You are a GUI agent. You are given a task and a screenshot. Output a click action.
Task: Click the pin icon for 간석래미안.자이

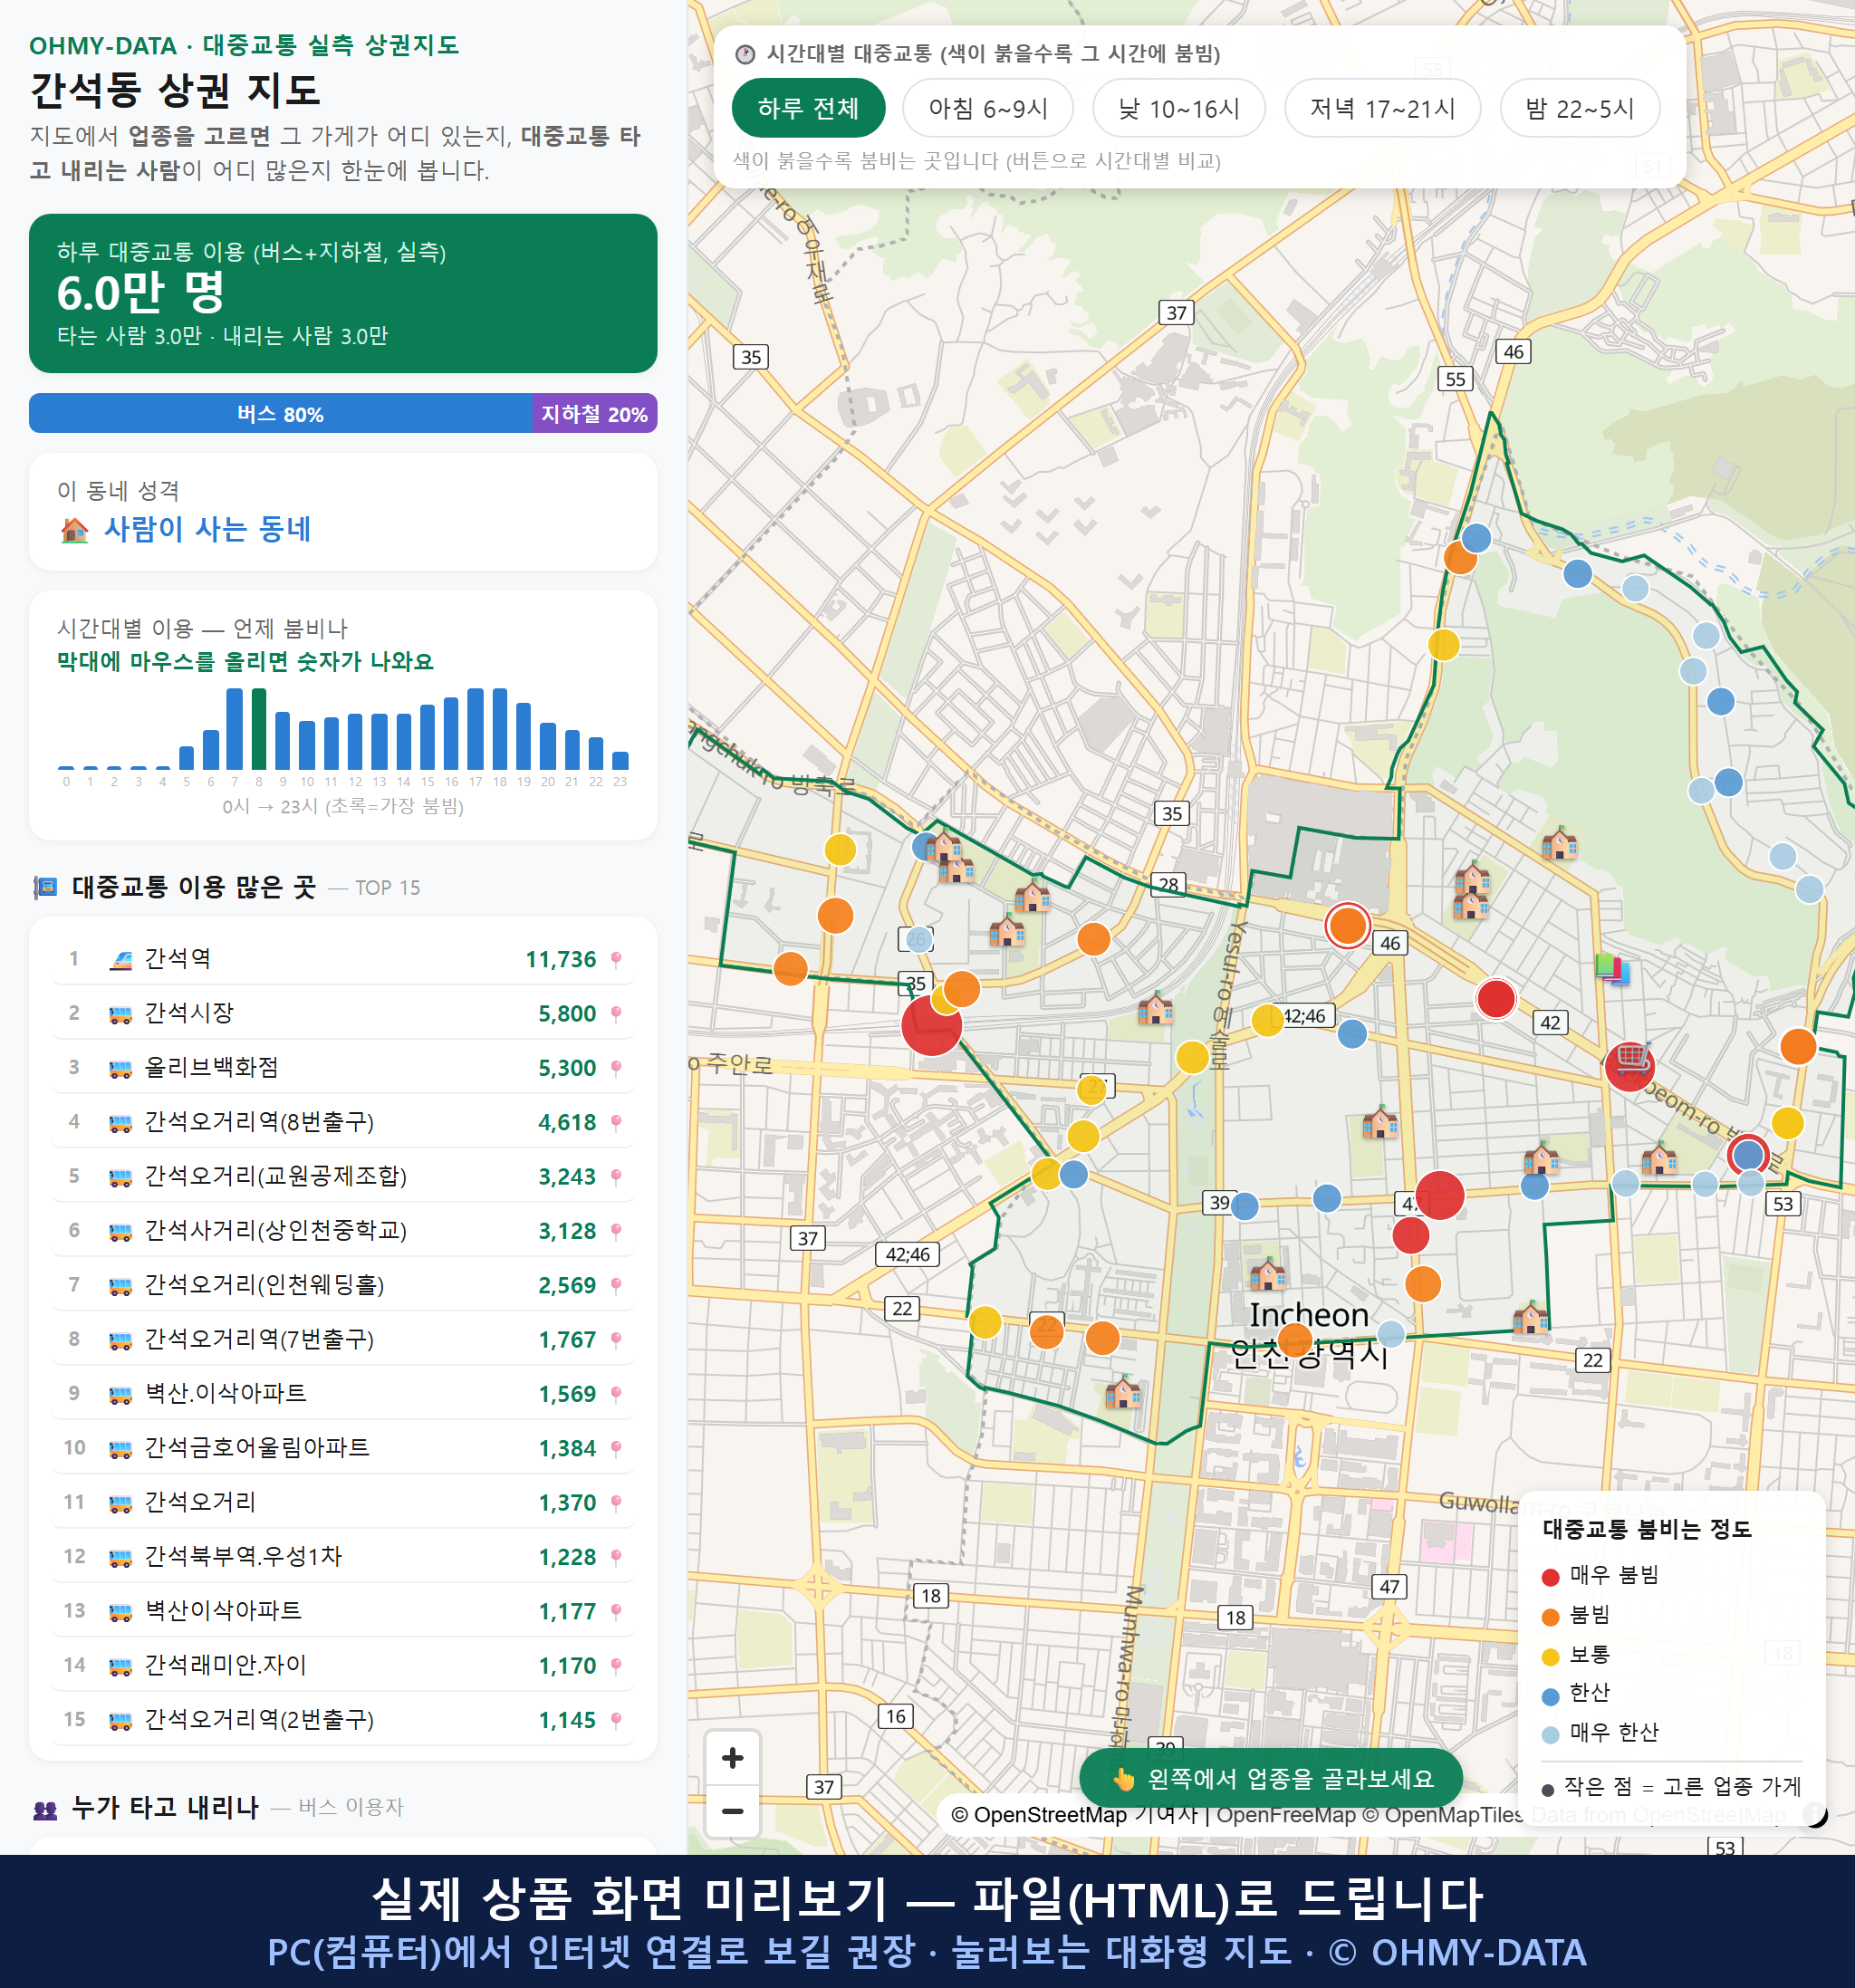[x=616, y=1666]
